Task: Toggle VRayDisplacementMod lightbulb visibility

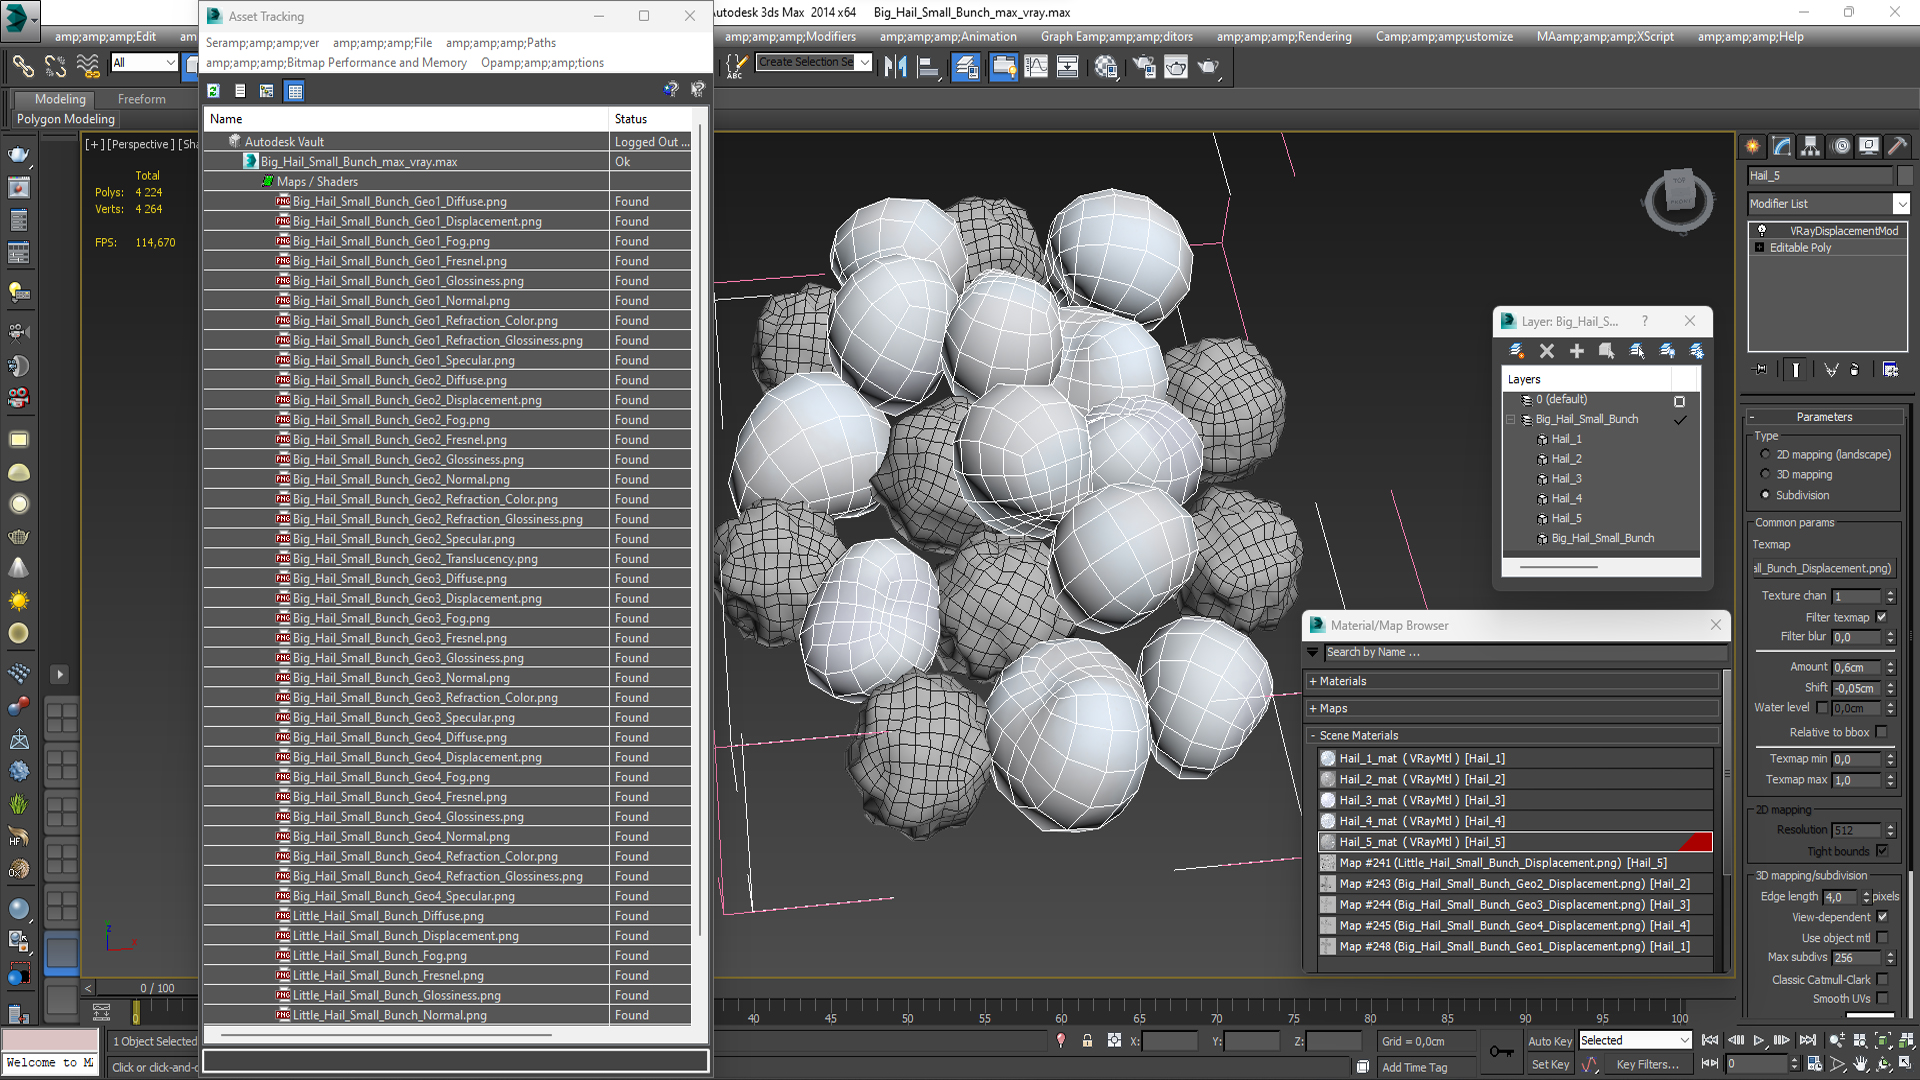Action: [x=1762, y=230]
